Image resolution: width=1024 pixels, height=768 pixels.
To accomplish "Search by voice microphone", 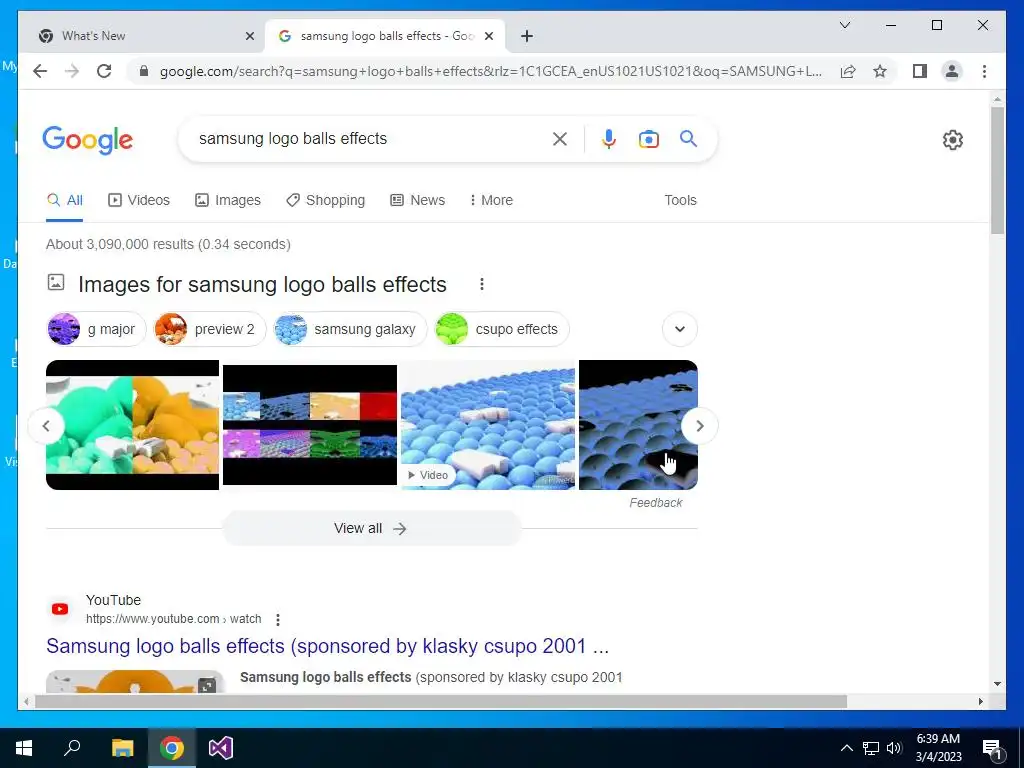I will tap(609, 138).
